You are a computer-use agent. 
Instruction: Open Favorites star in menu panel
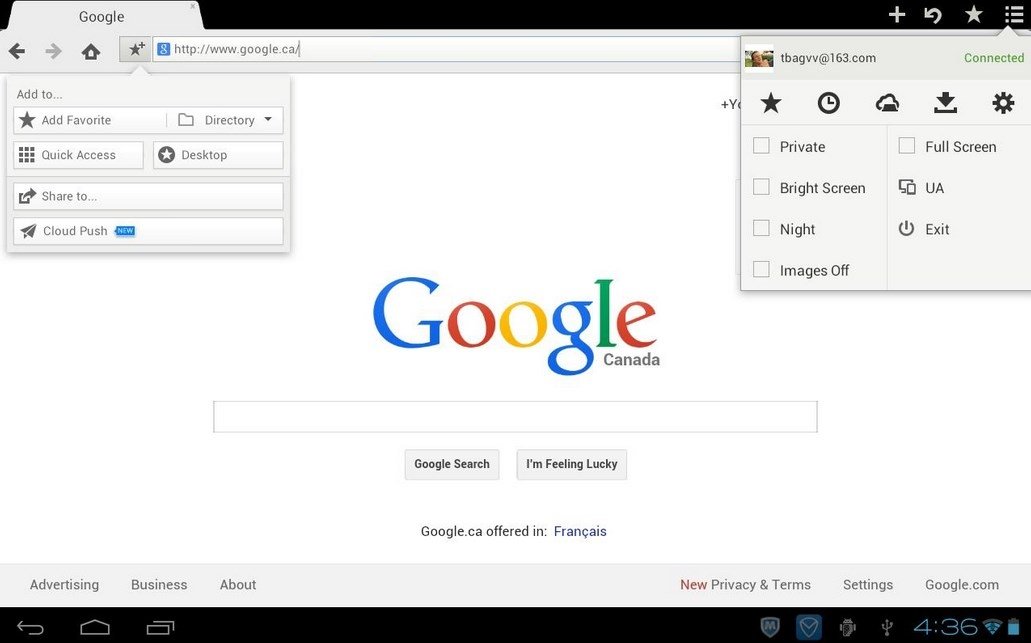(x=771, y=103)
